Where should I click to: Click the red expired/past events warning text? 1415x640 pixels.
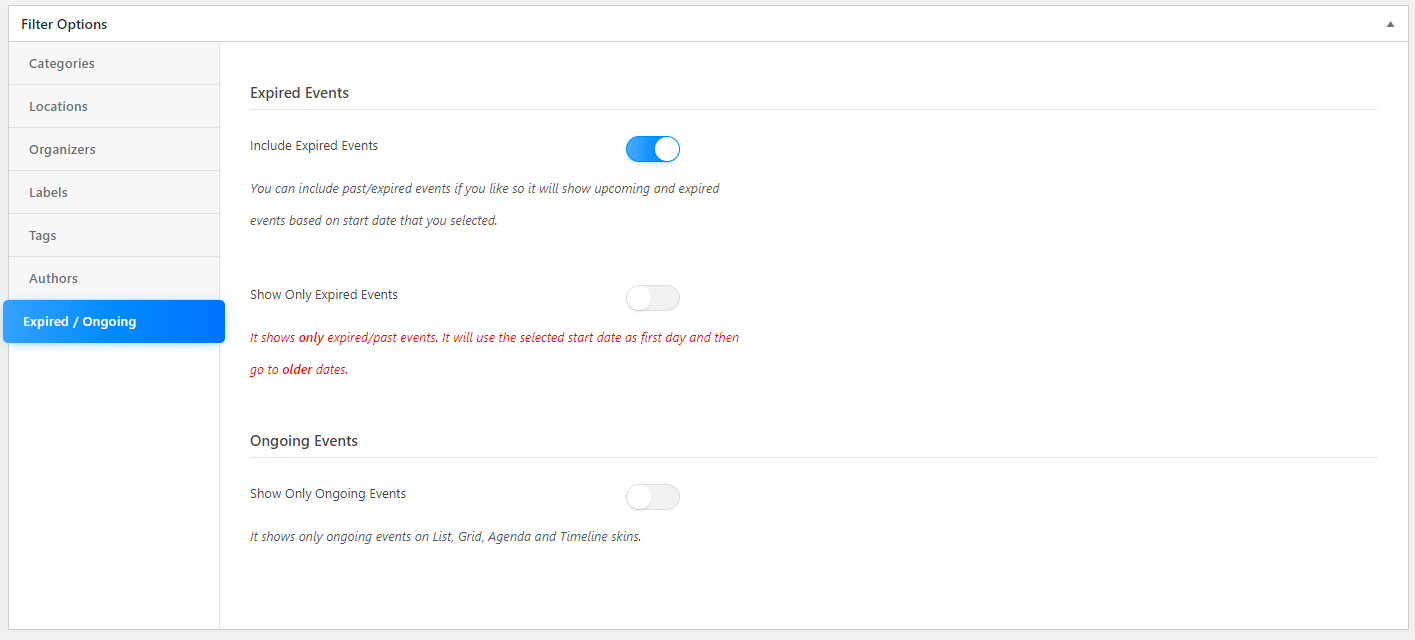click(x=495, y=353)
